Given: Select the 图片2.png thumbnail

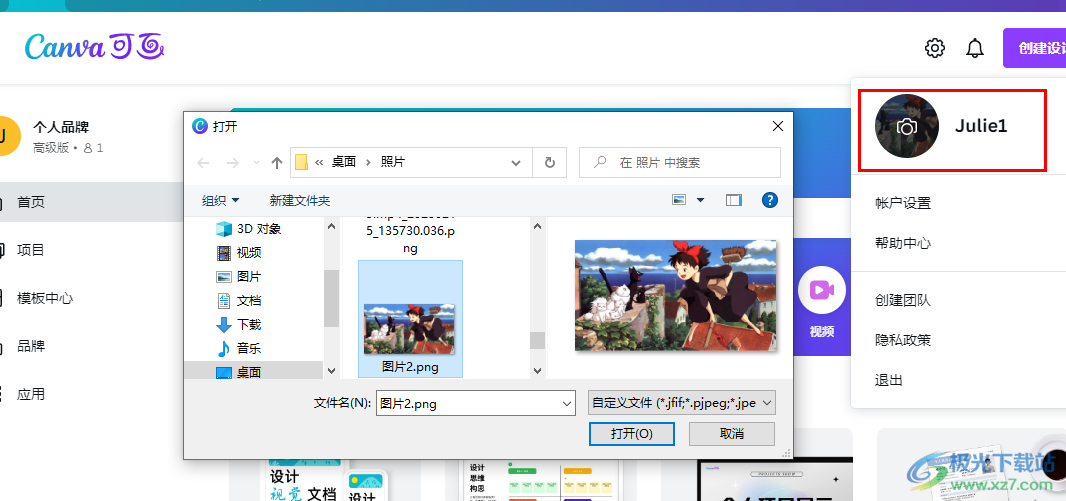Looking at the screenshot, I should (410, 318).
